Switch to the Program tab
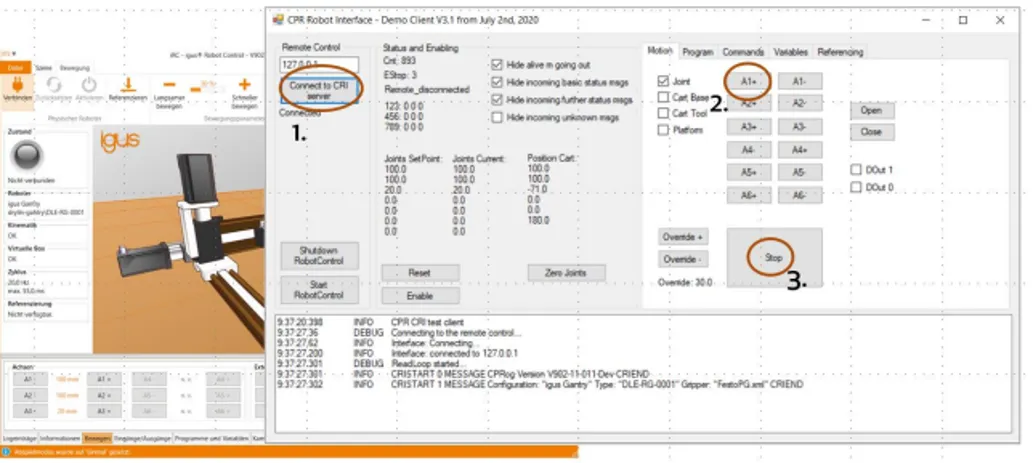 (698, 52)
